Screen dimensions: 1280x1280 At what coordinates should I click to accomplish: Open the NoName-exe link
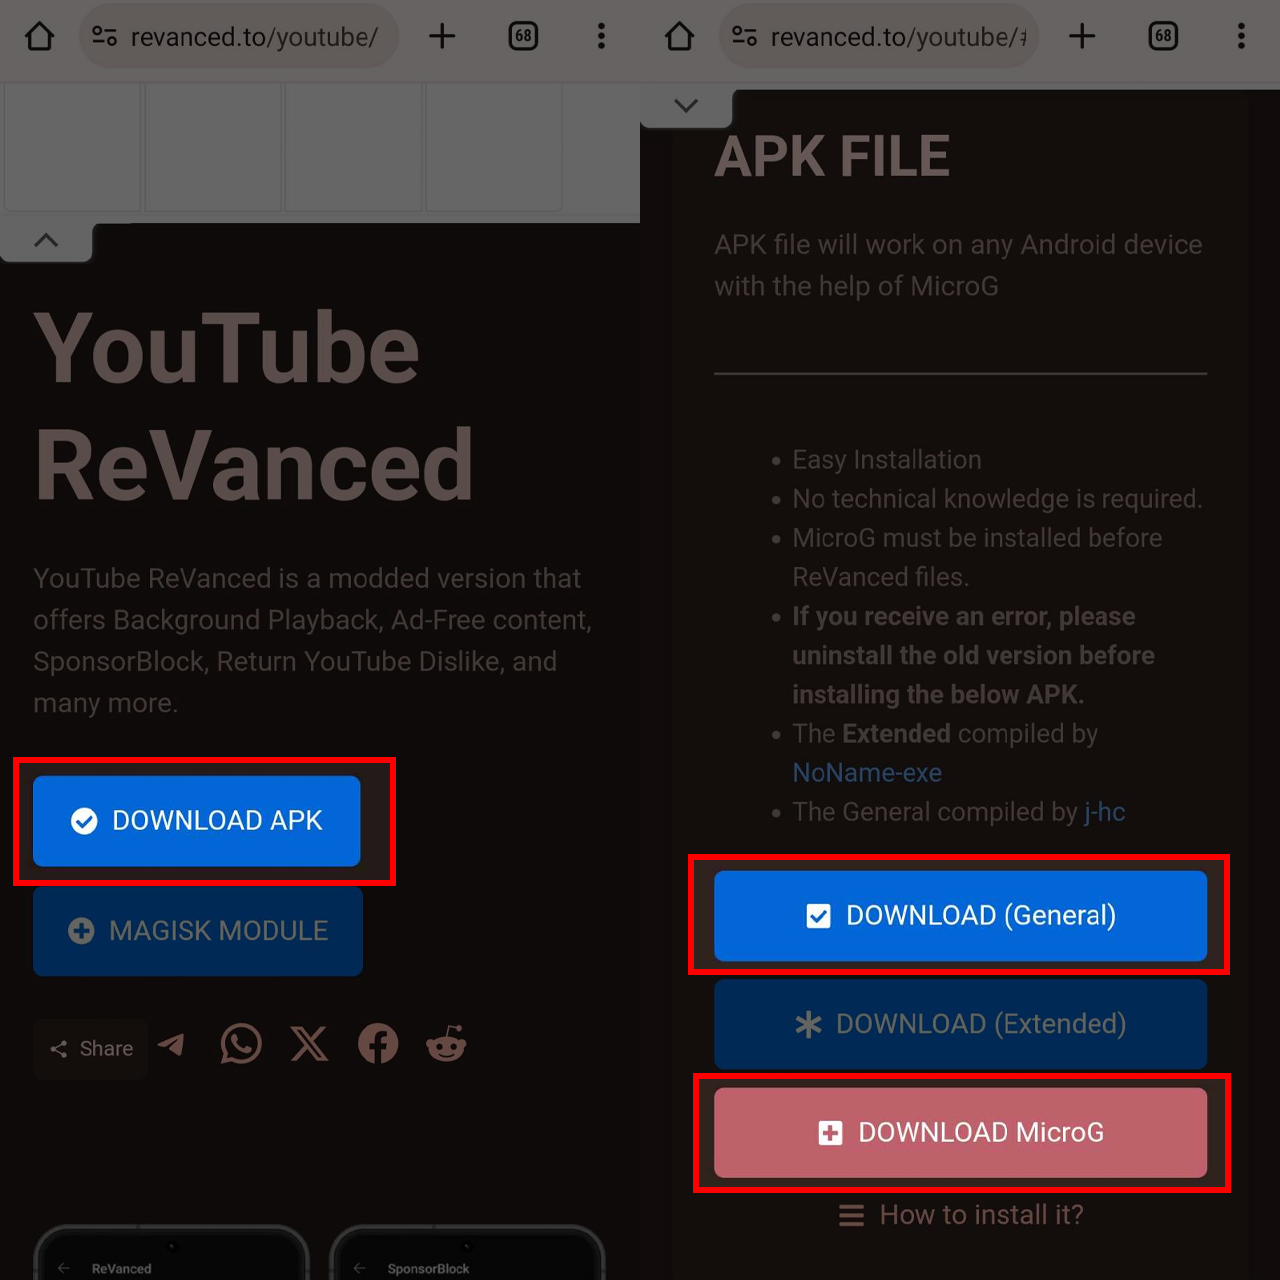(x=867, y=773)
